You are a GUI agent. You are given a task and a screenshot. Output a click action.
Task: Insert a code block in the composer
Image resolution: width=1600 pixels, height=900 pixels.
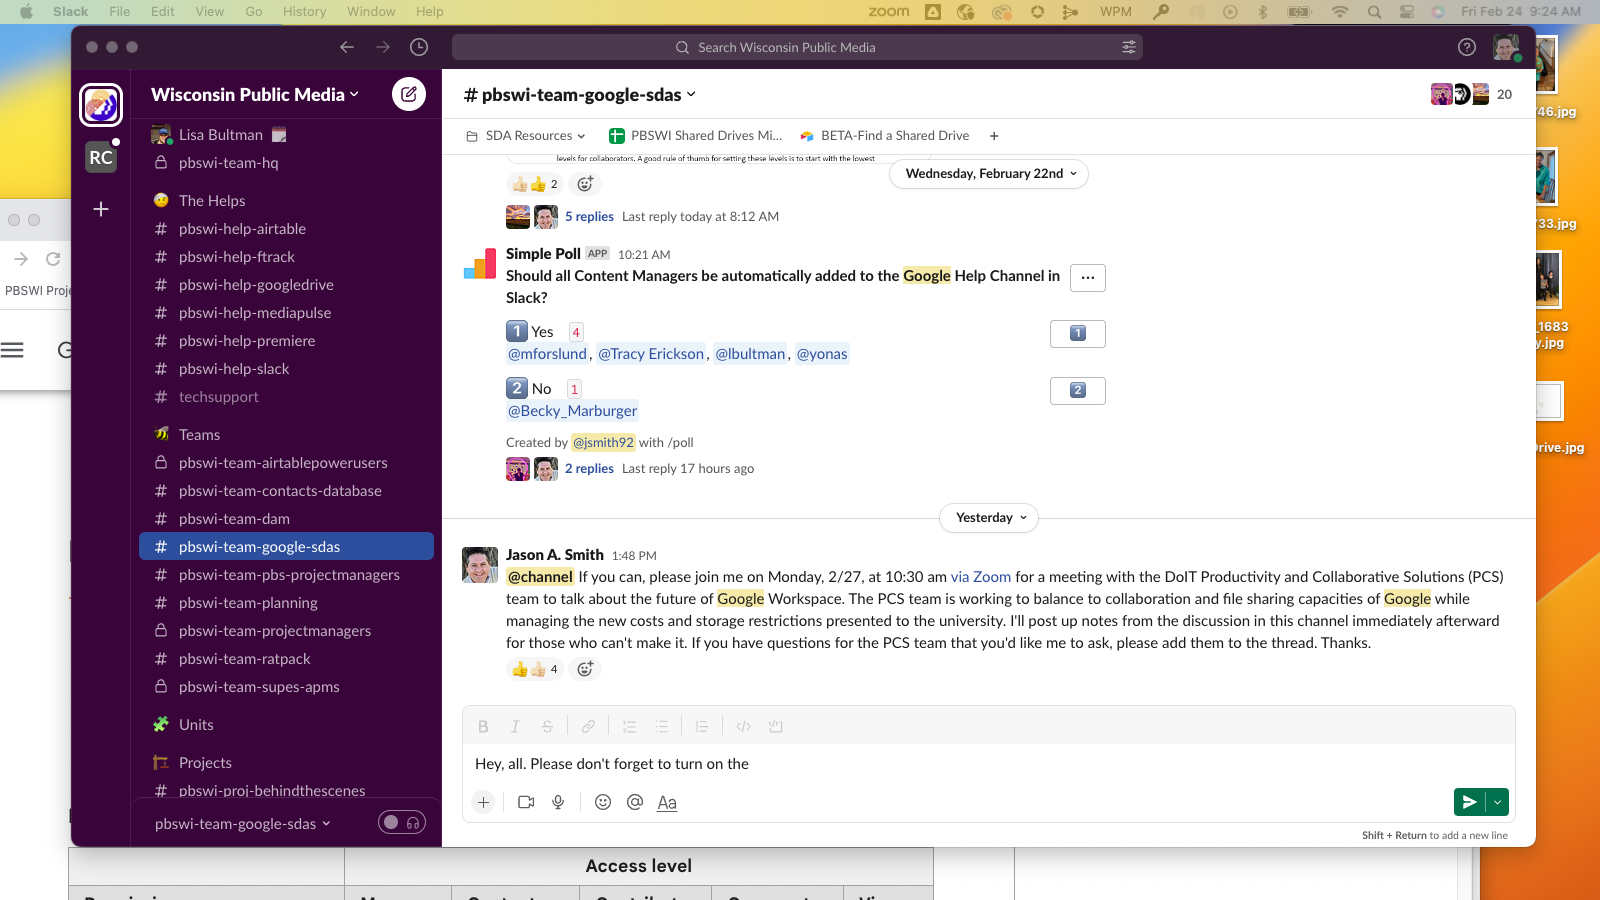point(775,727)
